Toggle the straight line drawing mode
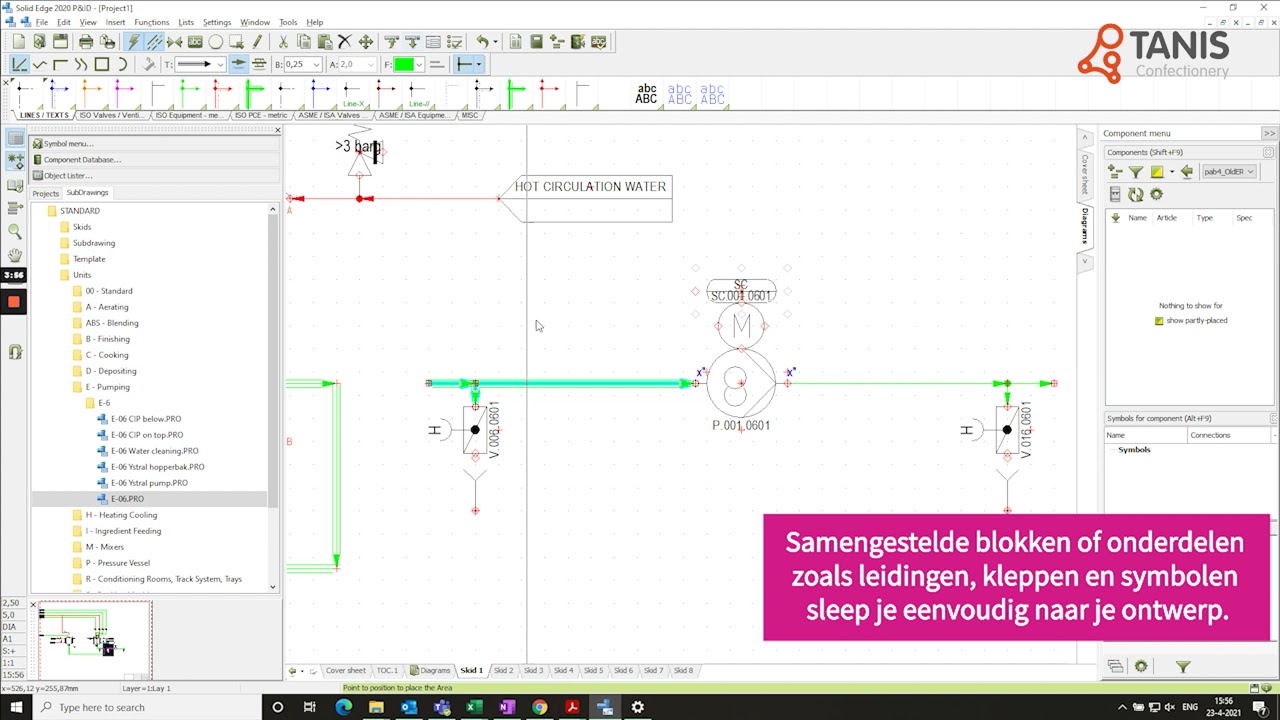This screenshot has width=1280, height=720. [x=18, y=64]
